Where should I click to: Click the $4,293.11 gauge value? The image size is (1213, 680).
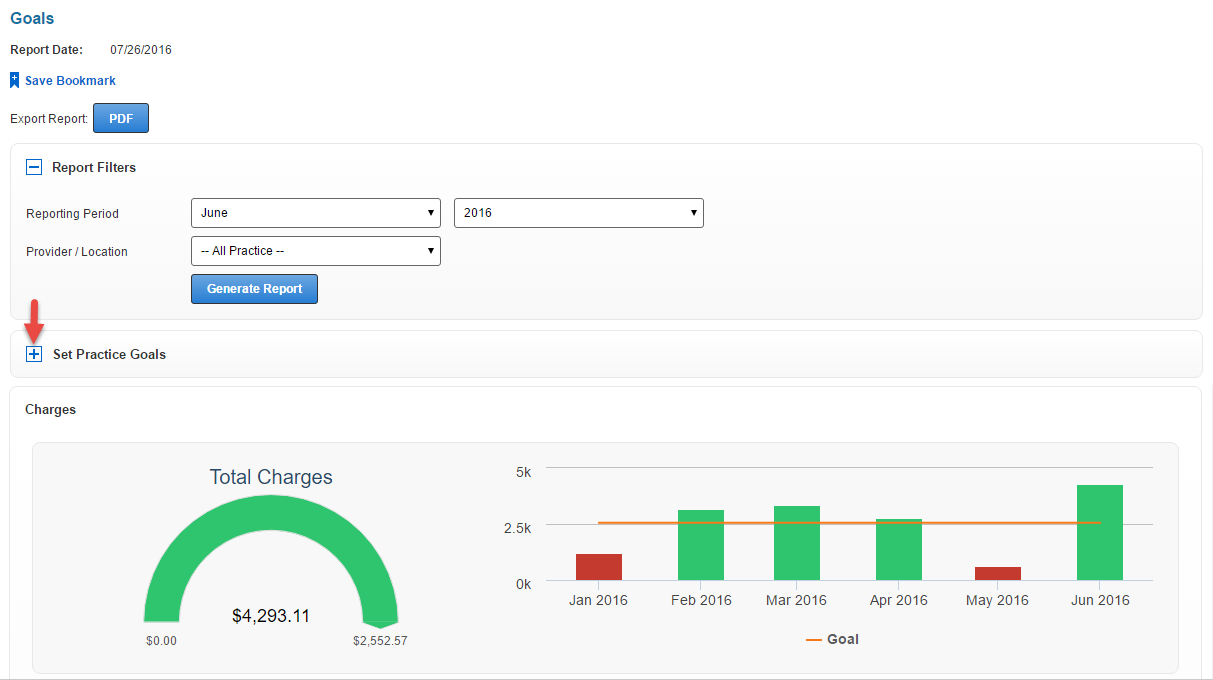[271, 616]
